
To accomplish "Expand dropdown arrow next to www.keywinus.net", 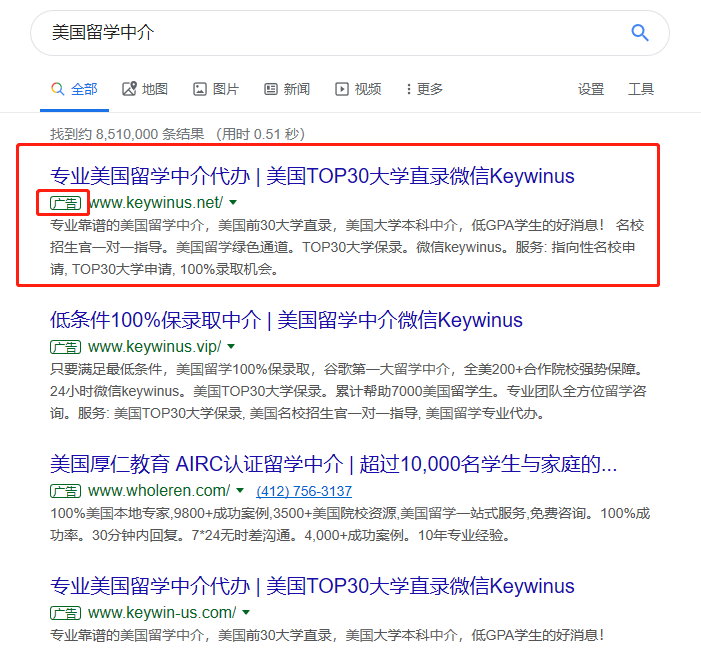I will (x=234, y=203).
